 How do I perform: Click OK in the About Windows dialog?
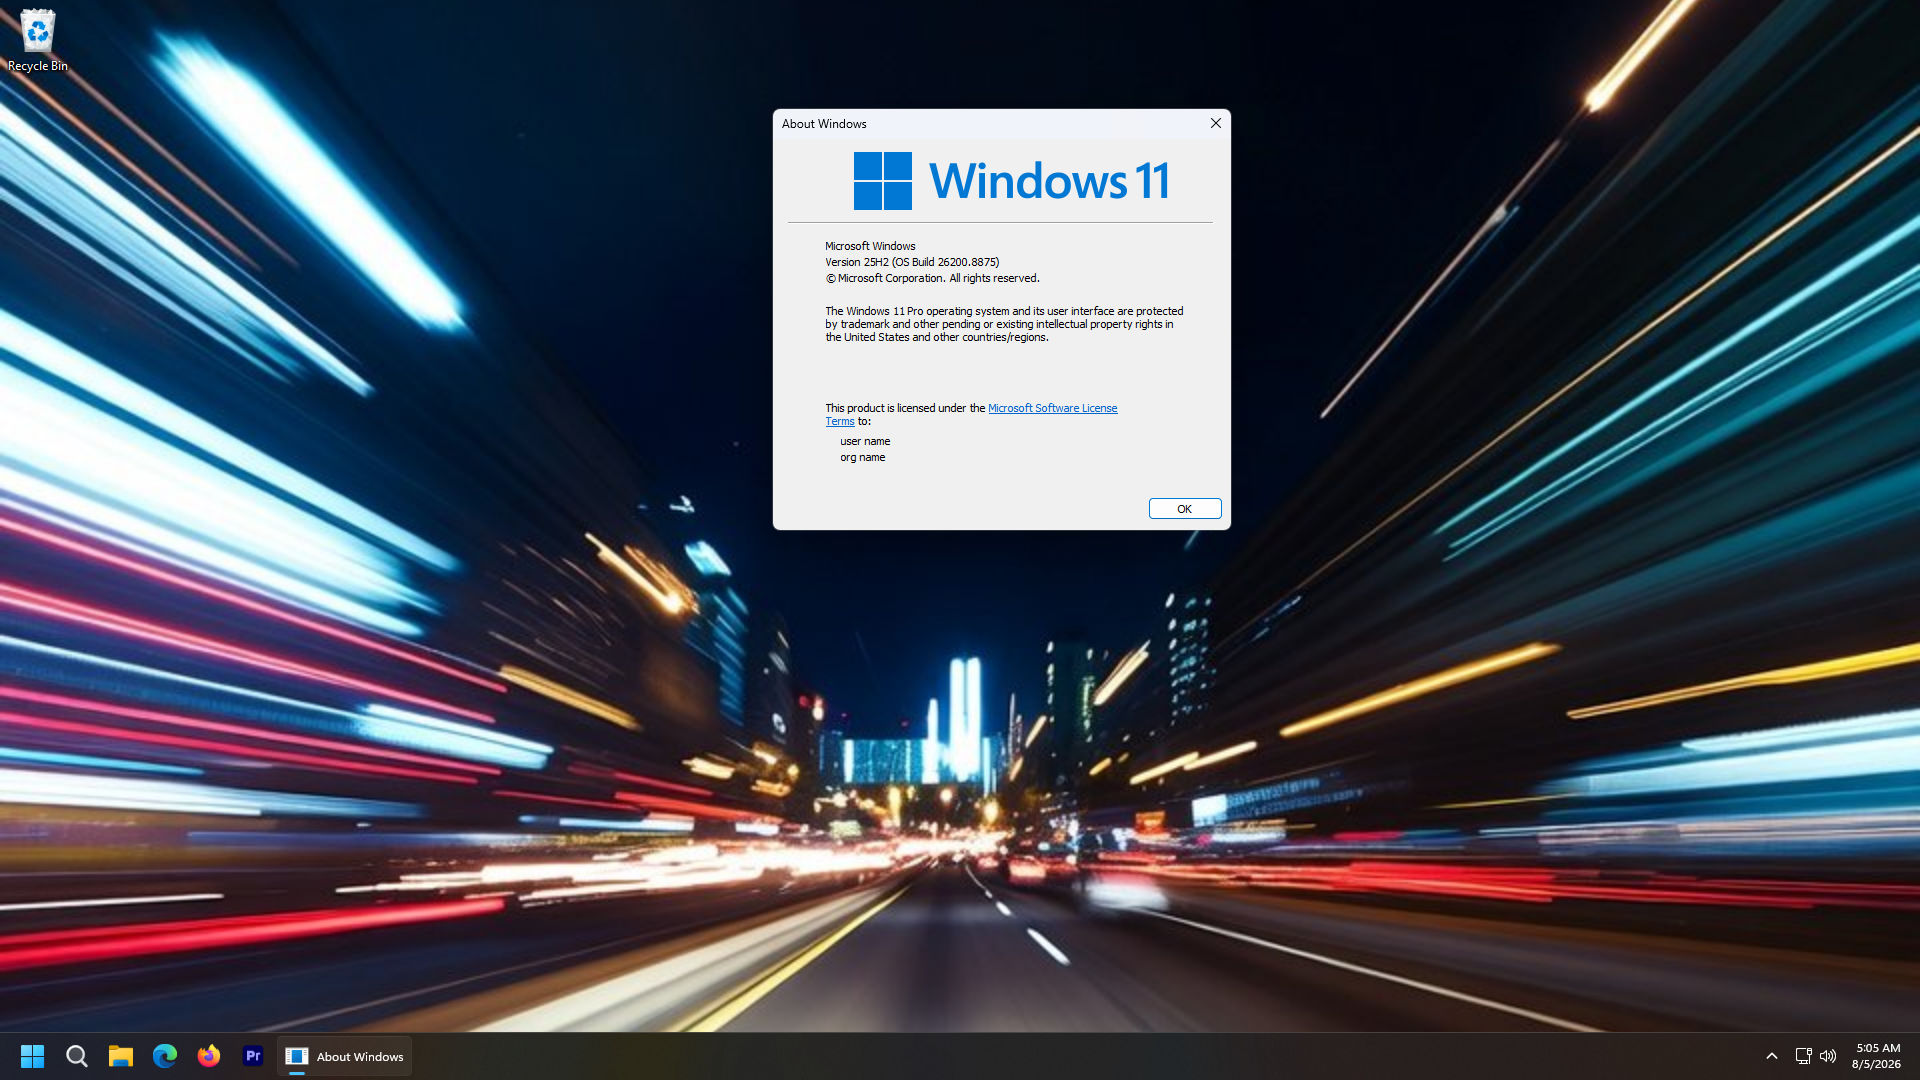tap(1185, 509)
